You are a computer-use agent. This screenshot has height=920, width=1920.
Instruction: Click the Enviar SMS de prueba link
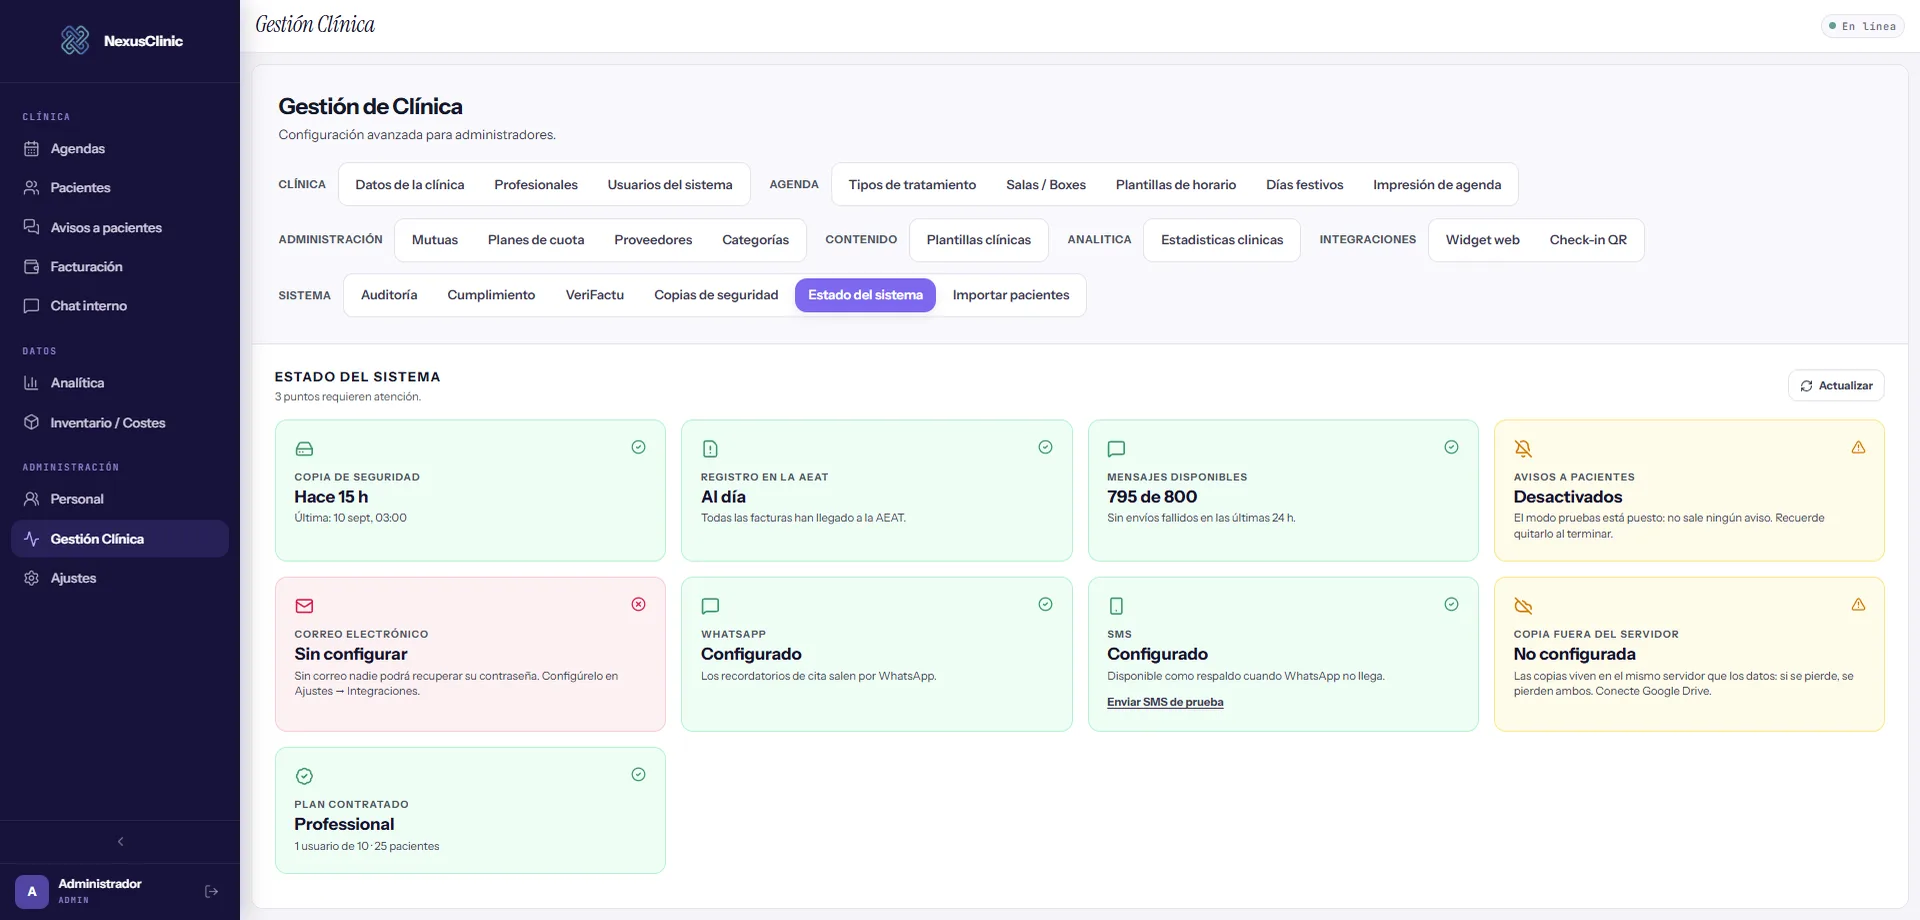point(1165,702)
